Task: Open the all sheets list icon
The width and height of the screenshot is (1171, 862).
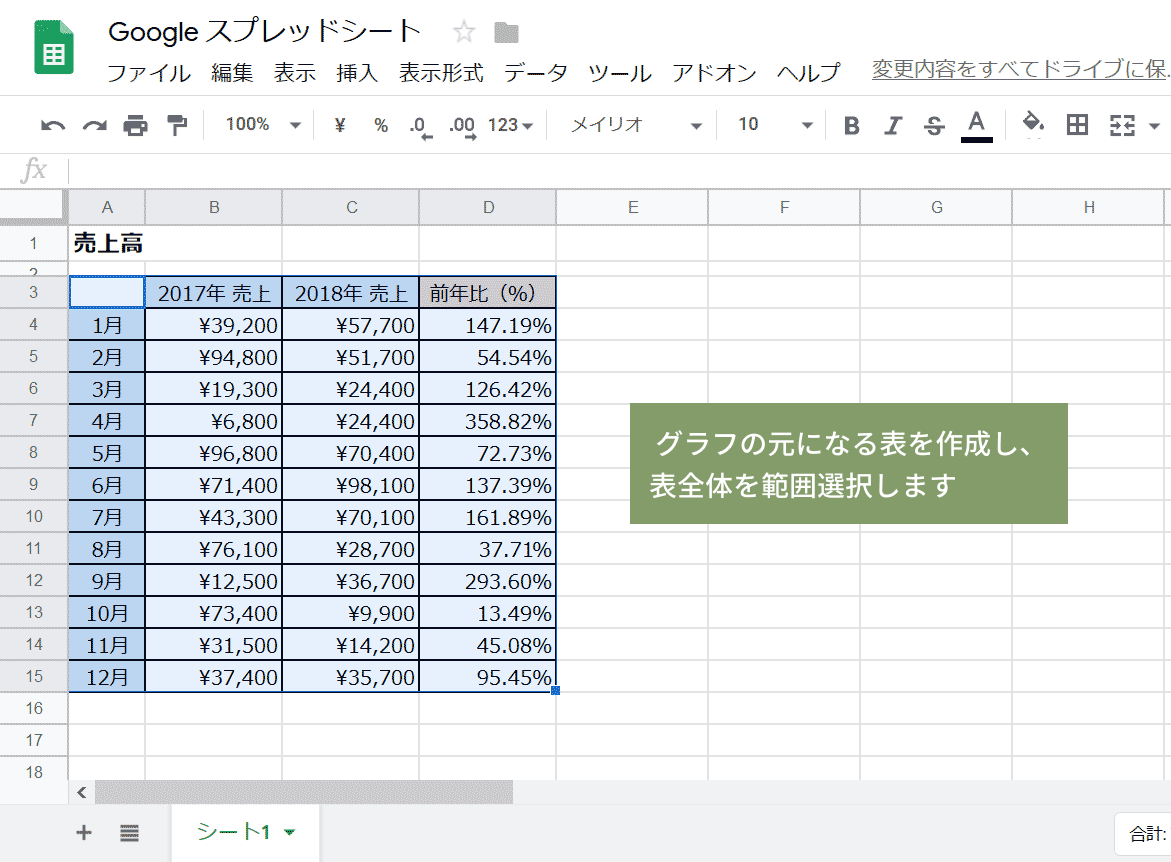Action: pos(129,833)
